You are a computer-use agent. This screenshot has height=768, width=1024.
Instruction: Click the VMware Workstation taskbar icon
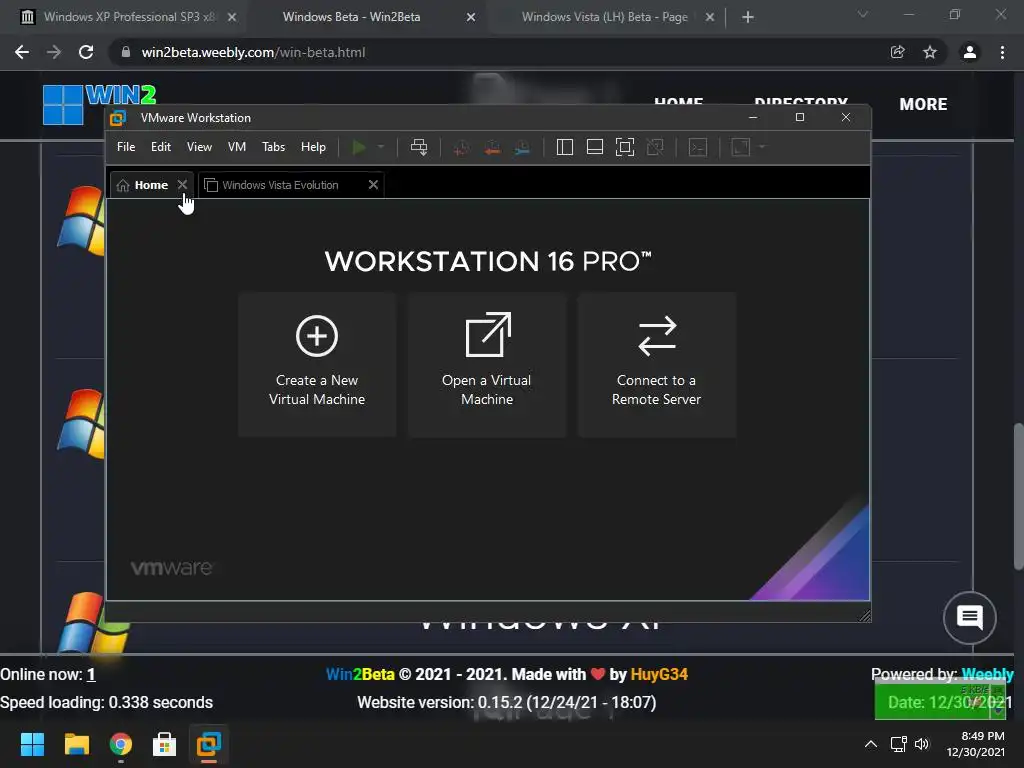click(209, 744)
